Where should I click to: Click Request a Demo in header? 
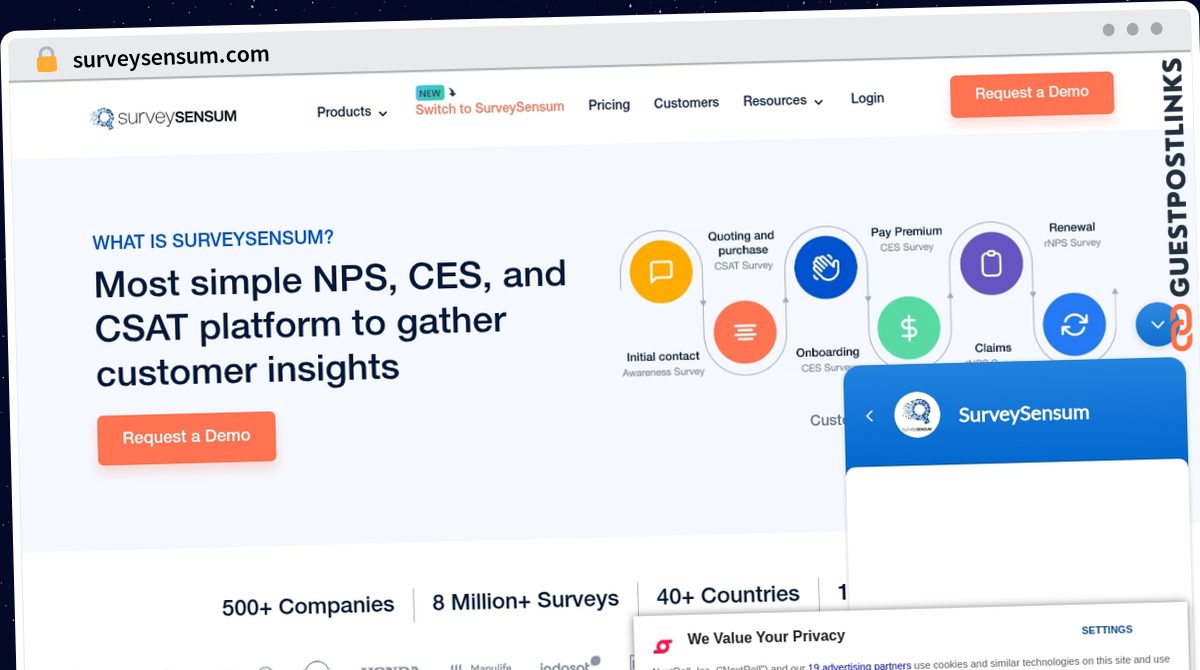(1031, 93)
